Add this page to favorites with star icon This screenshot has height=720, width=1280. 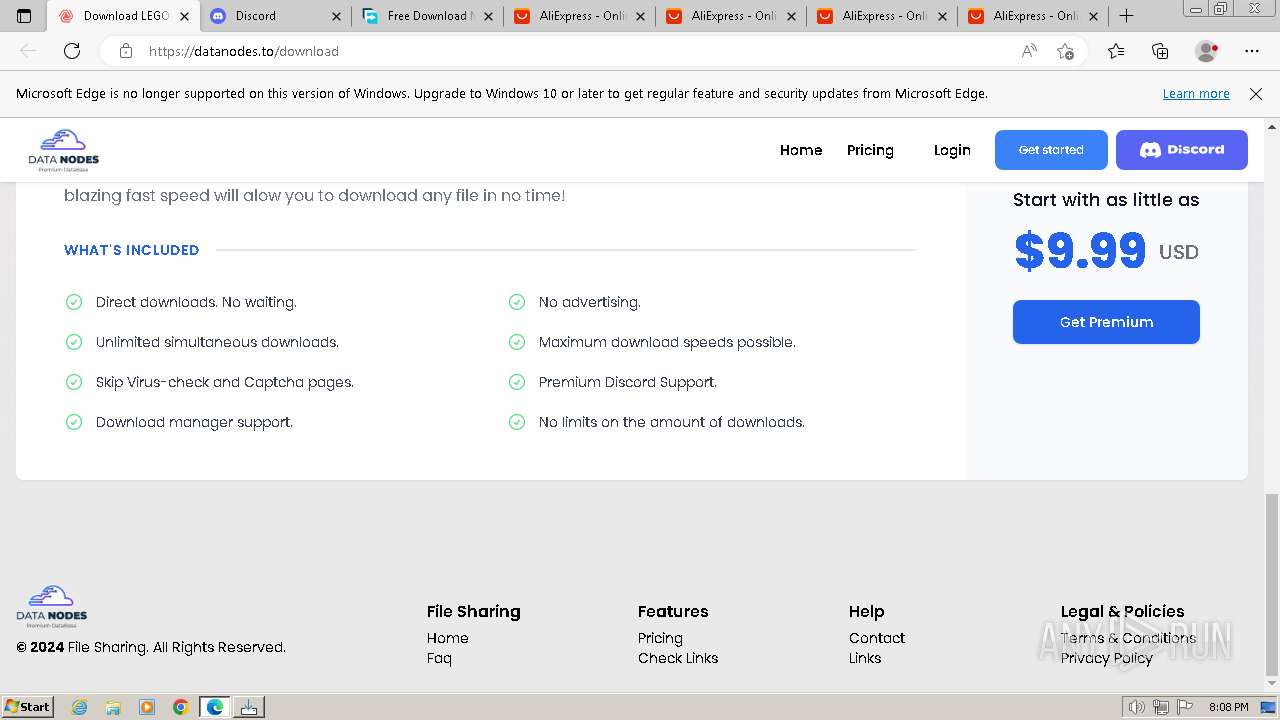point(1065,51)
